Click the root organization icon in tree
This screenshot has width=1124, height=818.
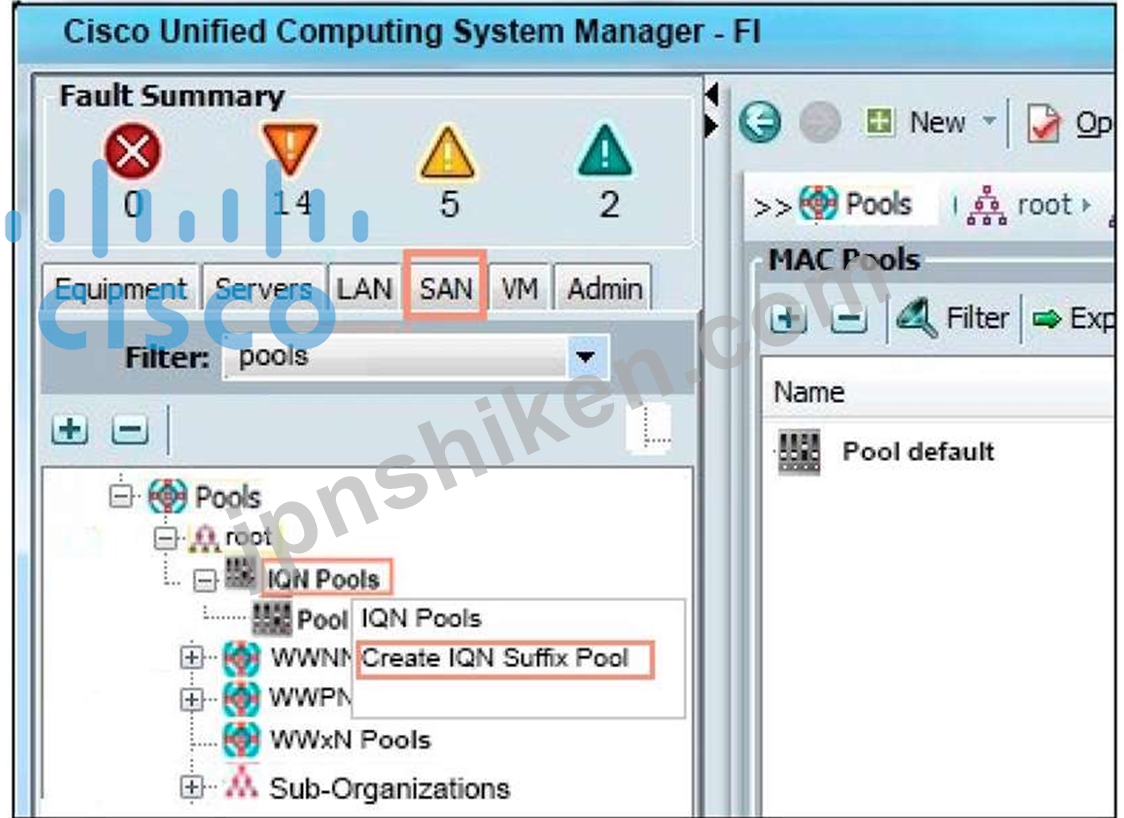204,538
